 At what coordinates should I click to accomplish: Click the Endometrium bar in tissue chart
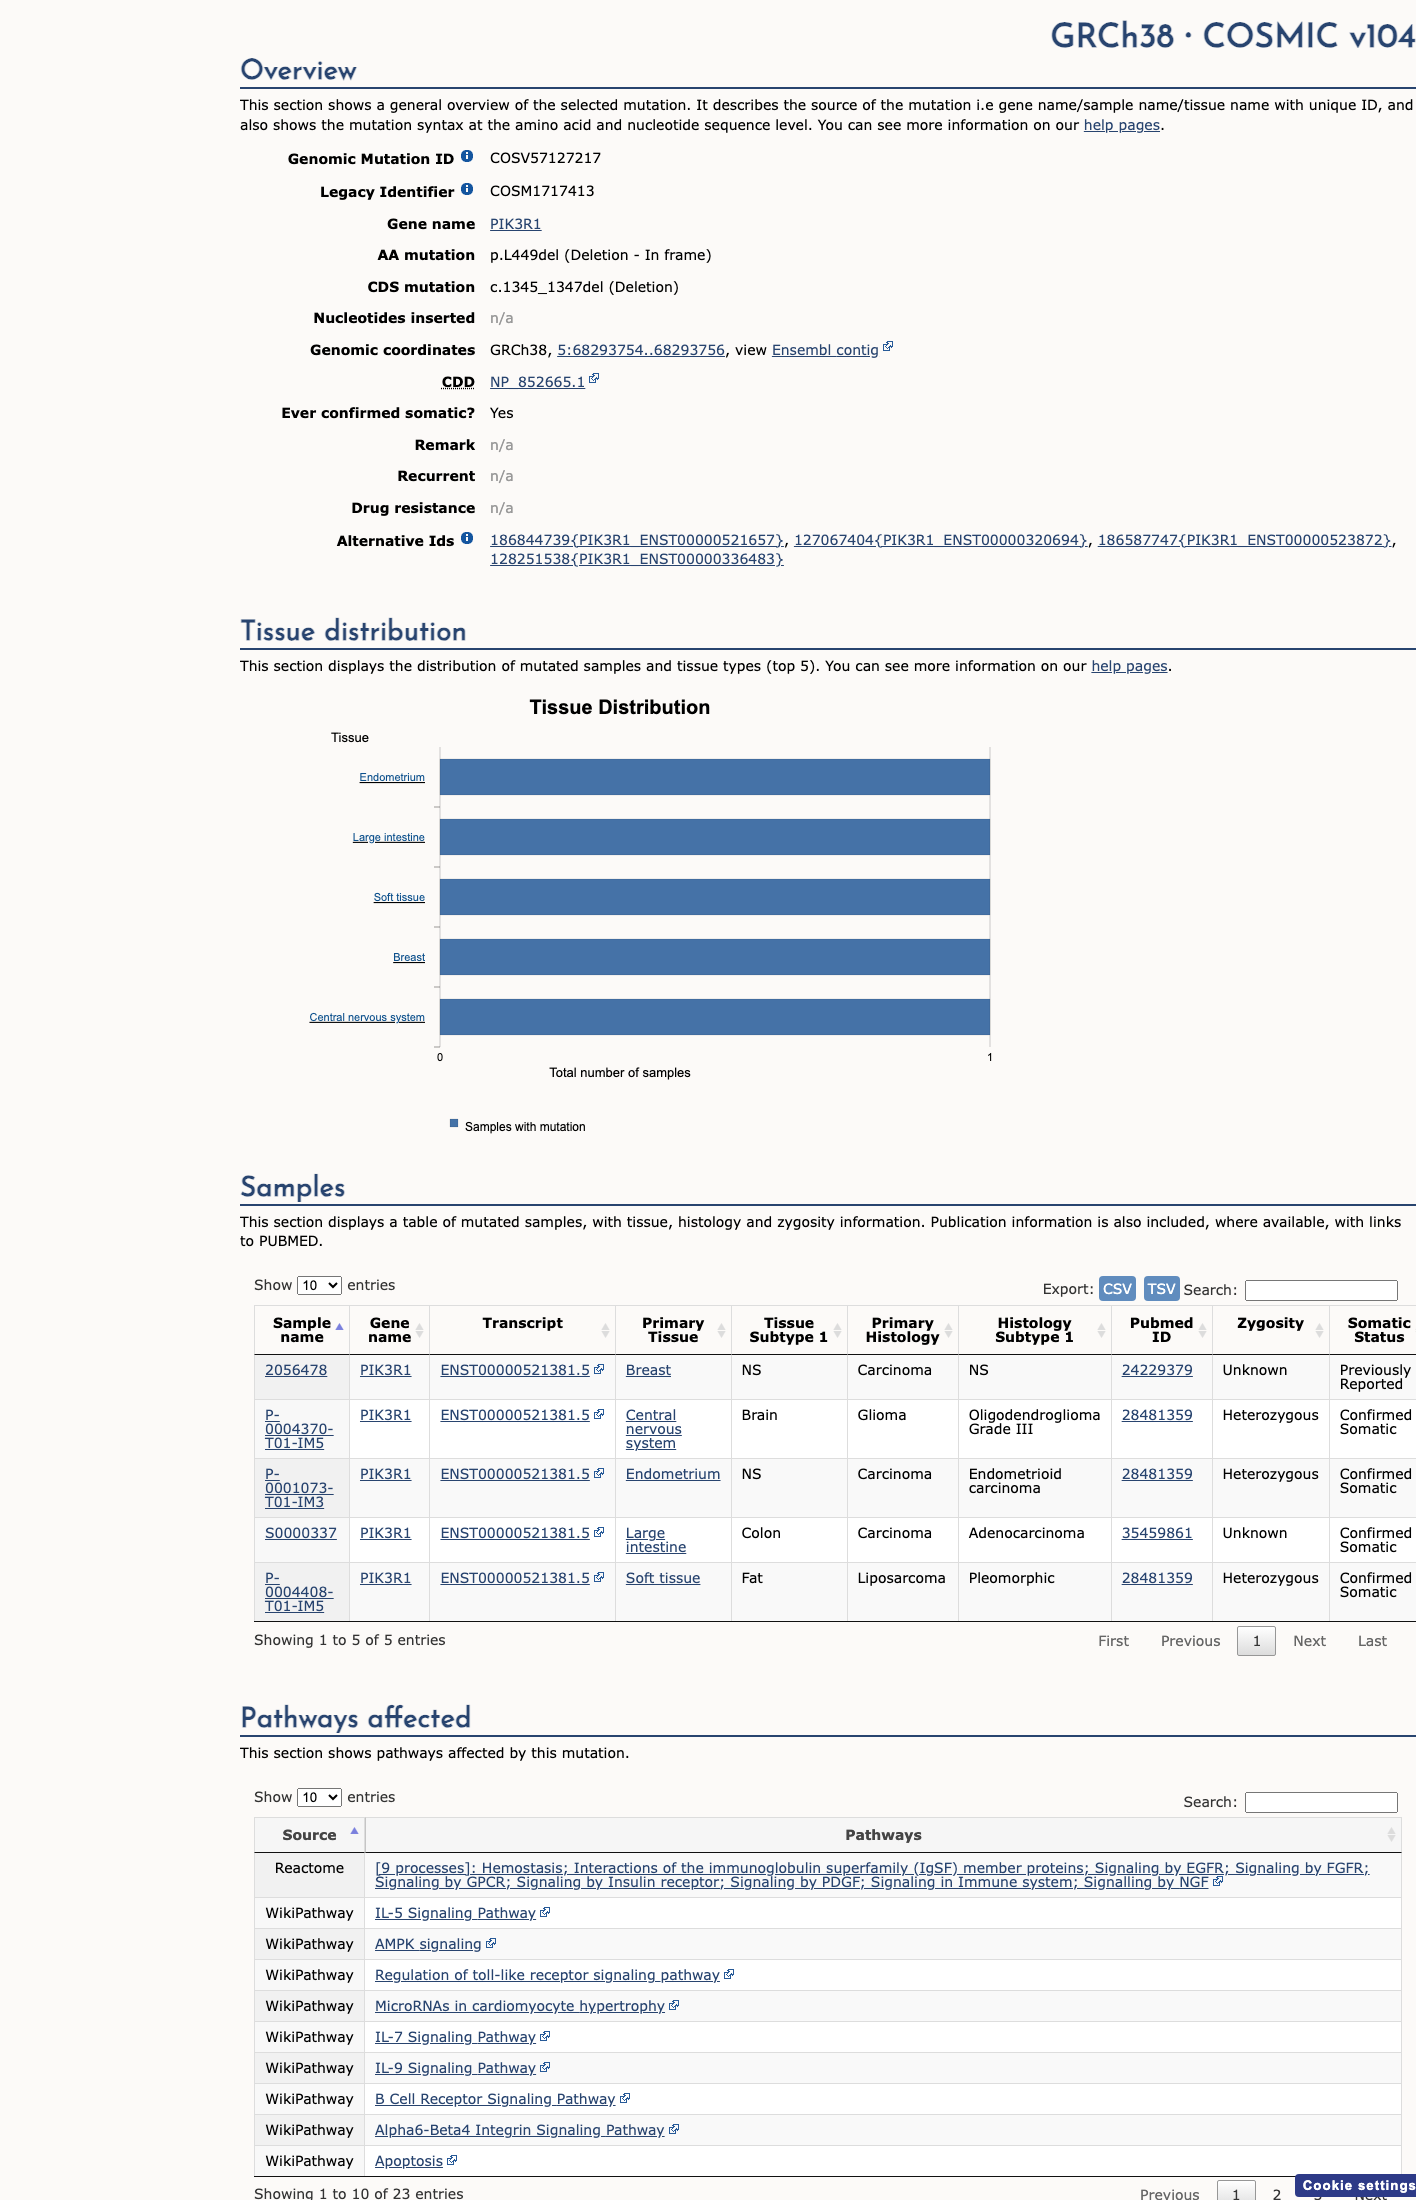[x=715, y=777]
